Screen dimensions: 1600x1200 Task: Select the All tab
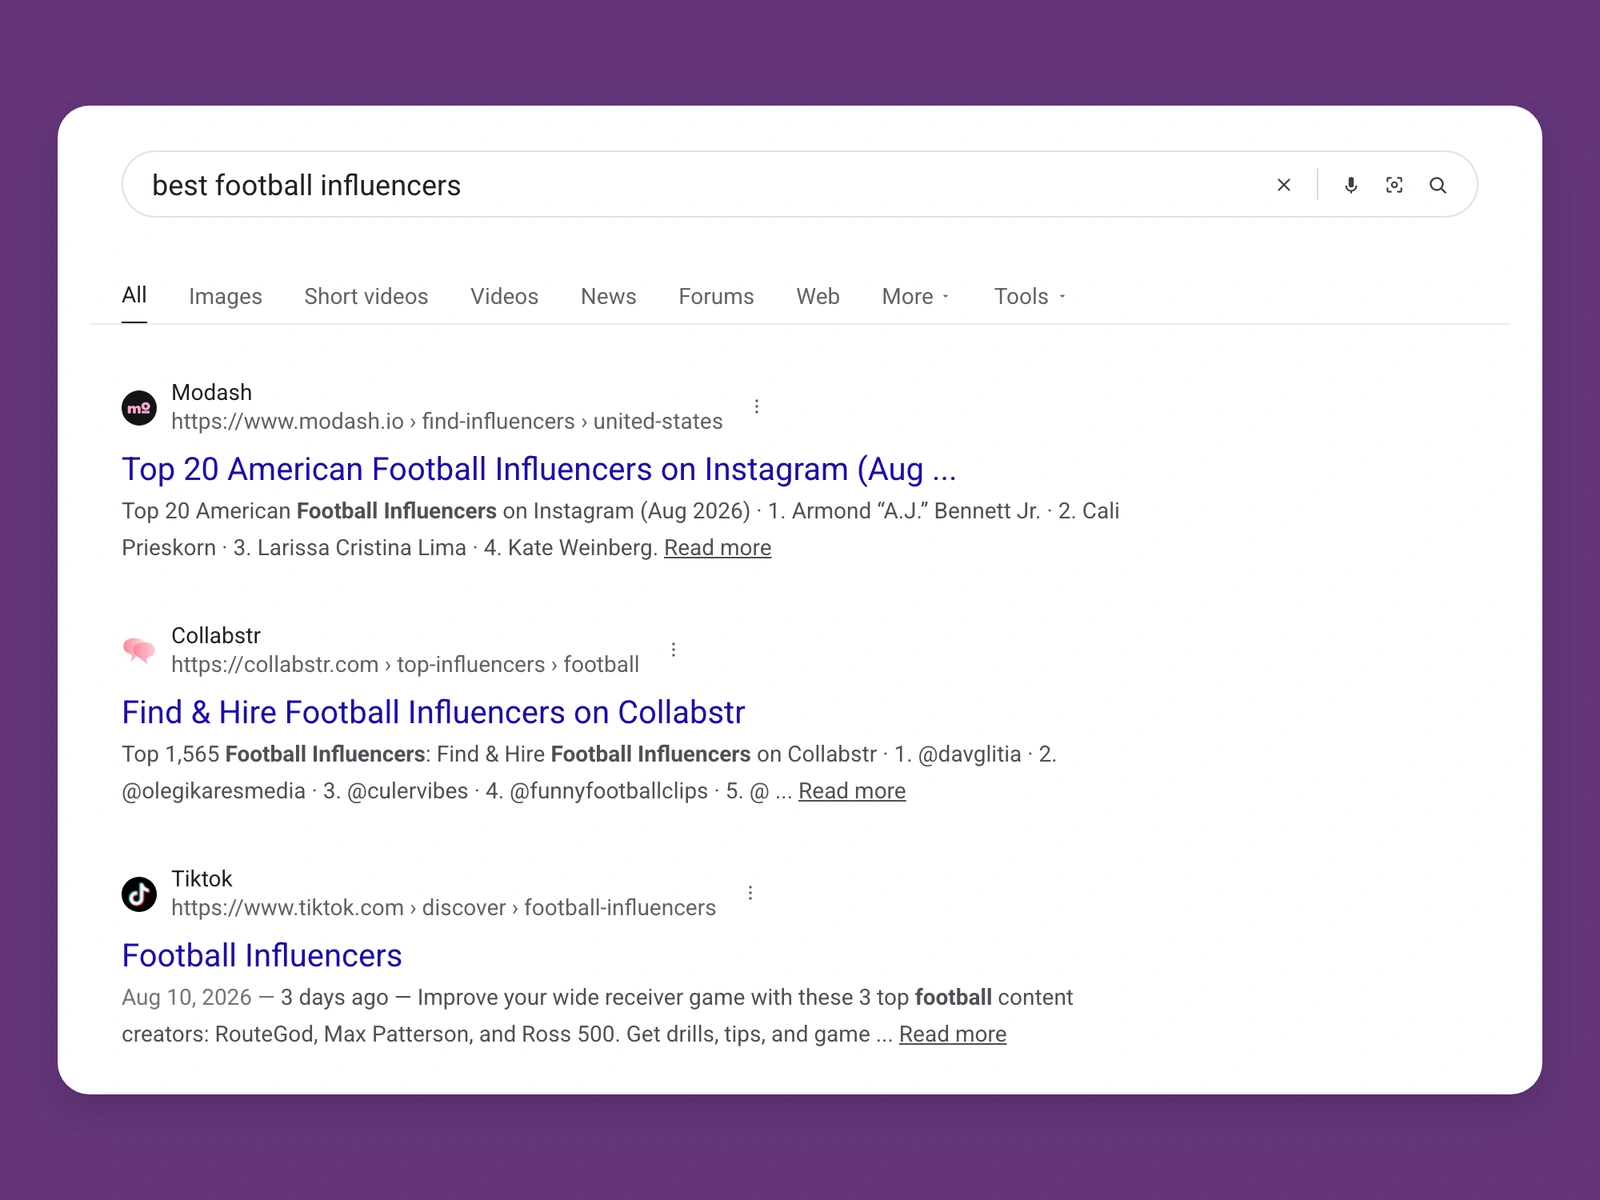[134, 295]
